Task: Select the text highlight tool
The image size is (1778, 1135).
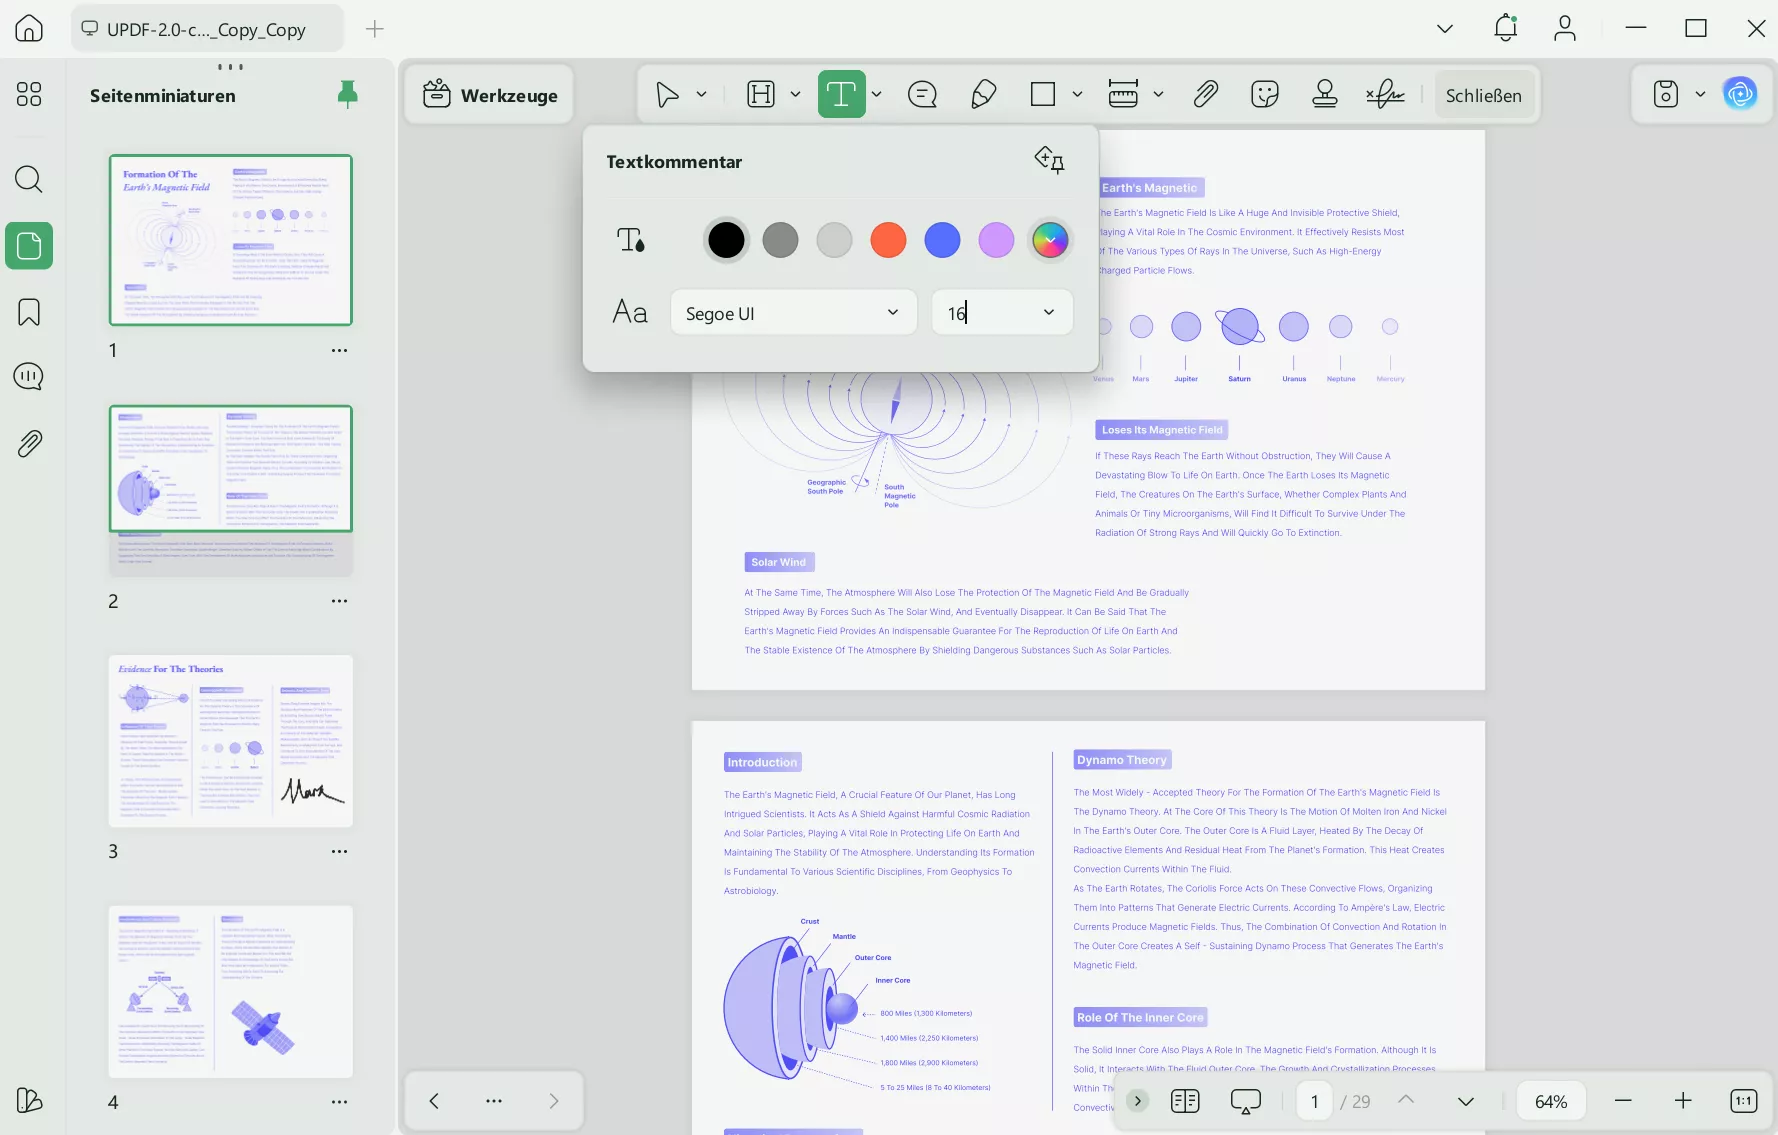Action: [761, 95]
